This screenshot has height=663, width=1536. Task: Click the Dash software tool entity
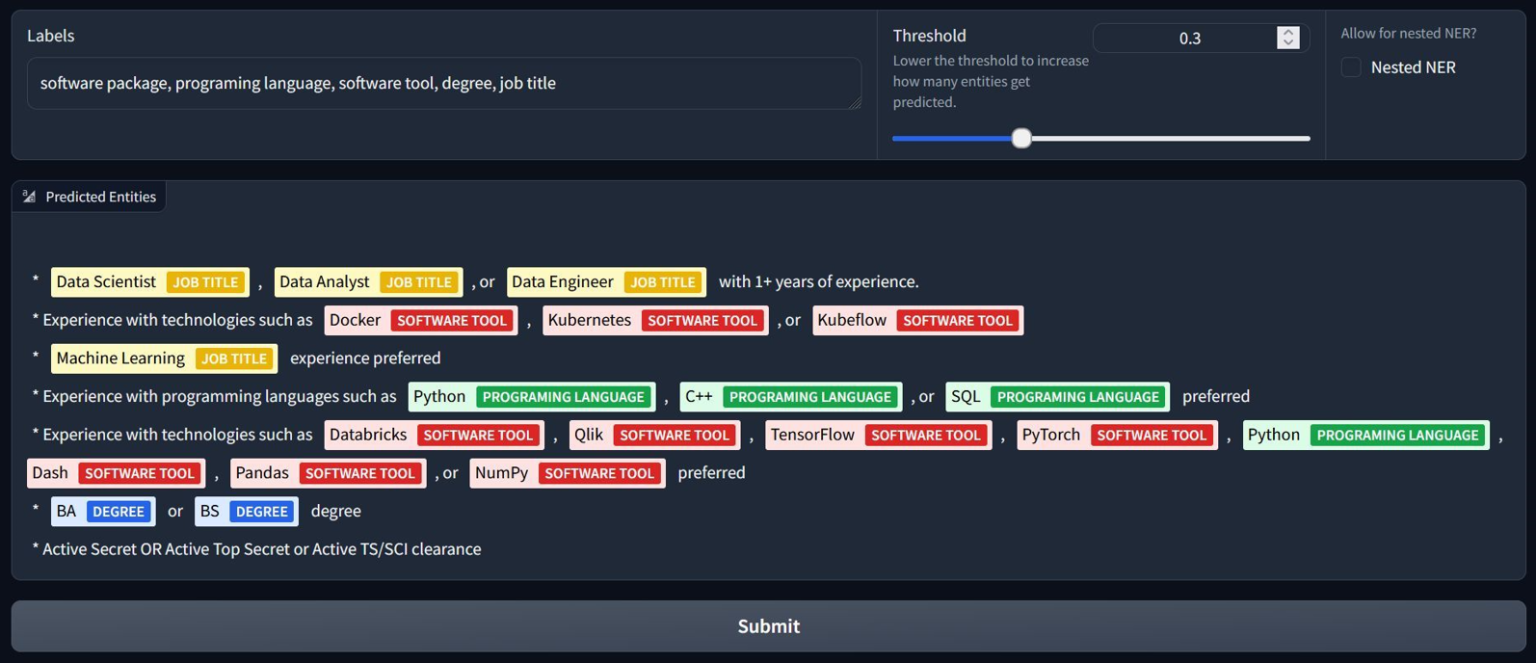[x=116, y=473]
